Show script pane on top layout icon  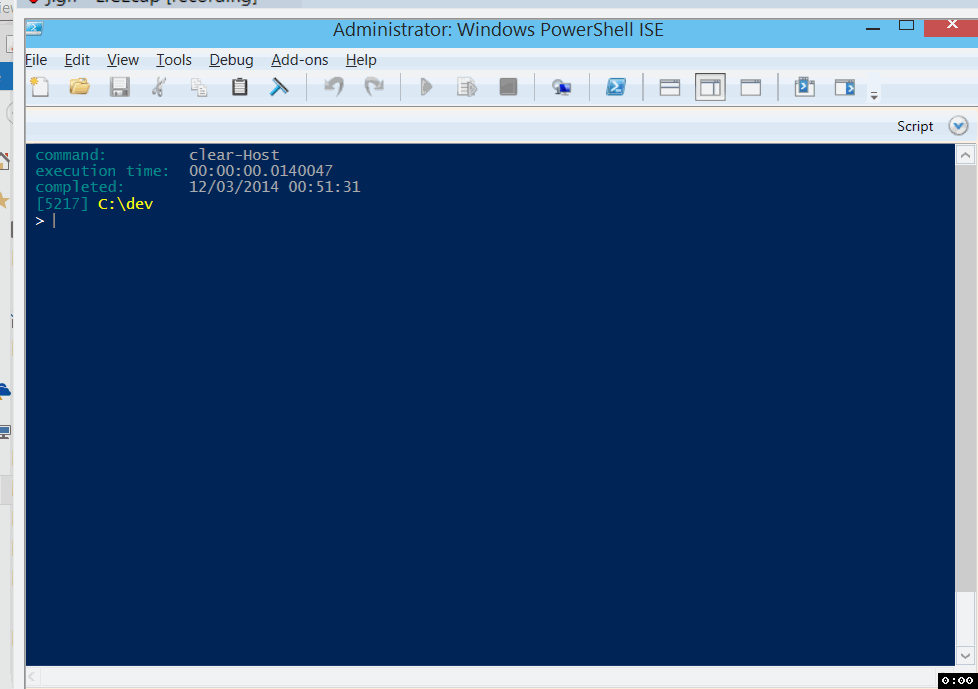[x=670, y=87]
